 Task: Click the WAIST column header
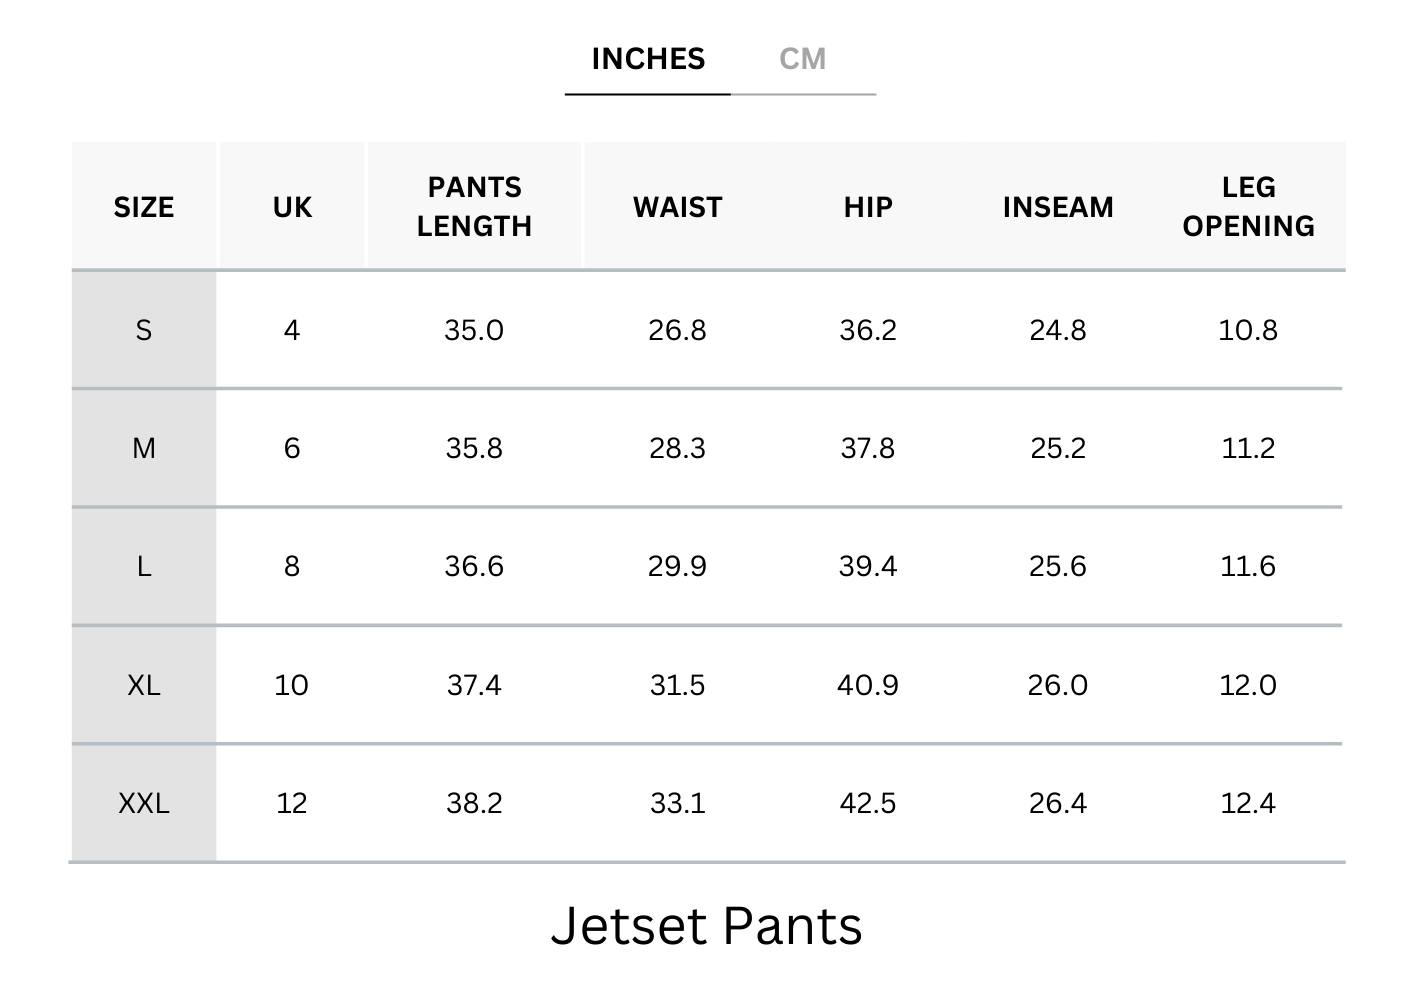click(677, 207)
